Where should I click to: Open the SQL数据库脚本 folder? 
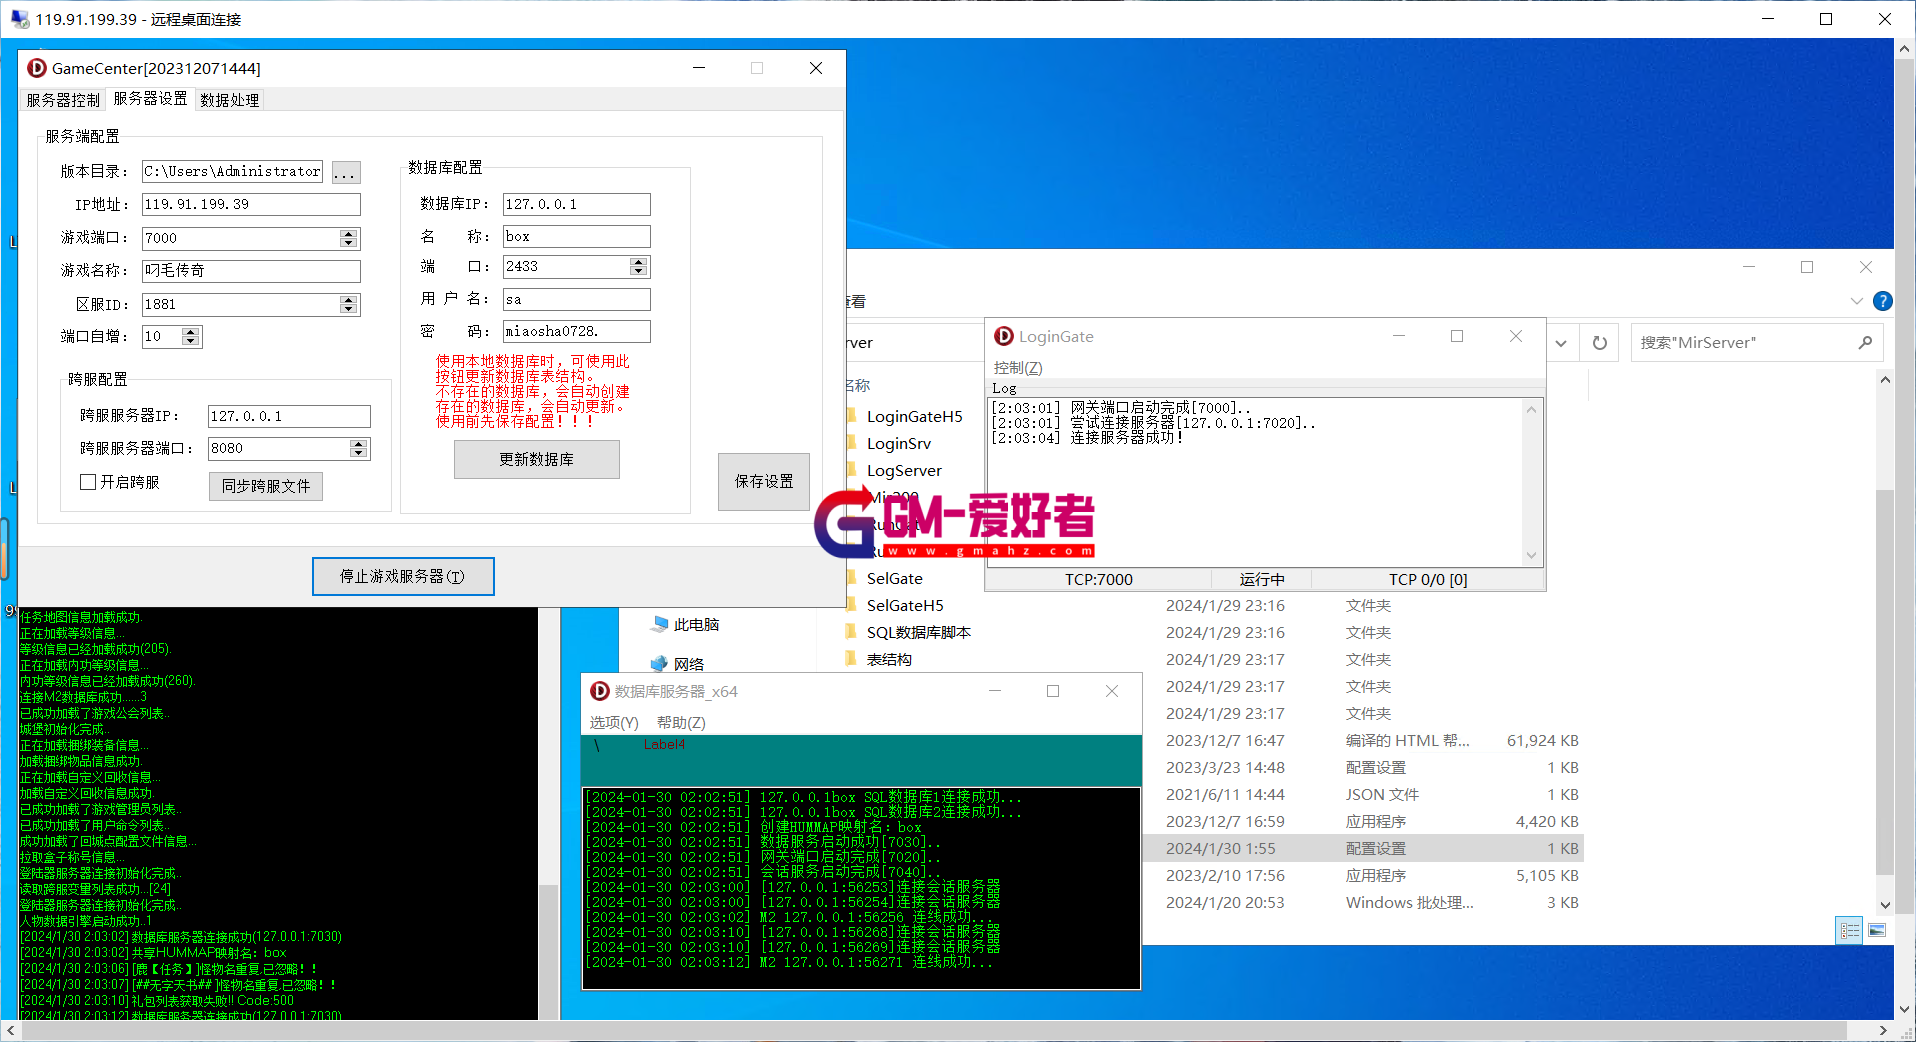tap(918, 632)
